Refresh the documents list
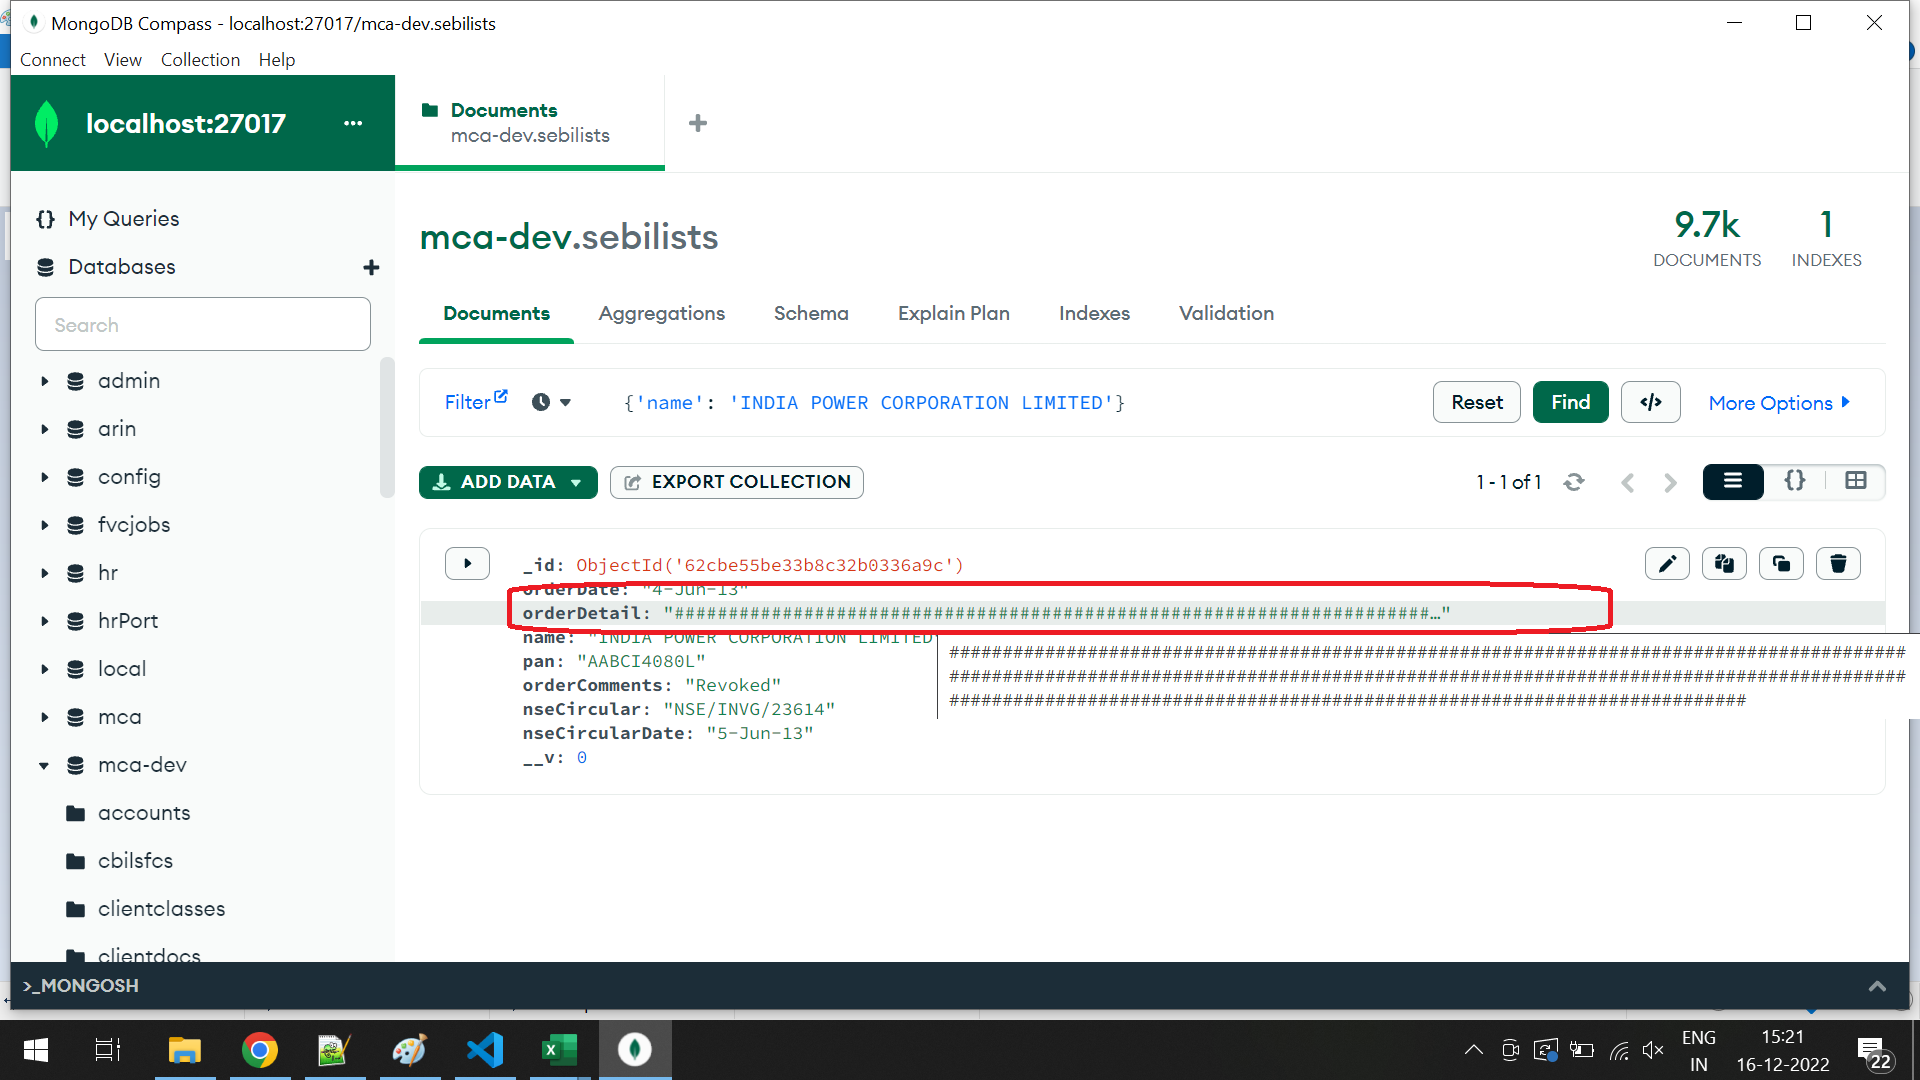Image resolution: width=1920 pixels, height=1080 pixels. click(1574, 482)
